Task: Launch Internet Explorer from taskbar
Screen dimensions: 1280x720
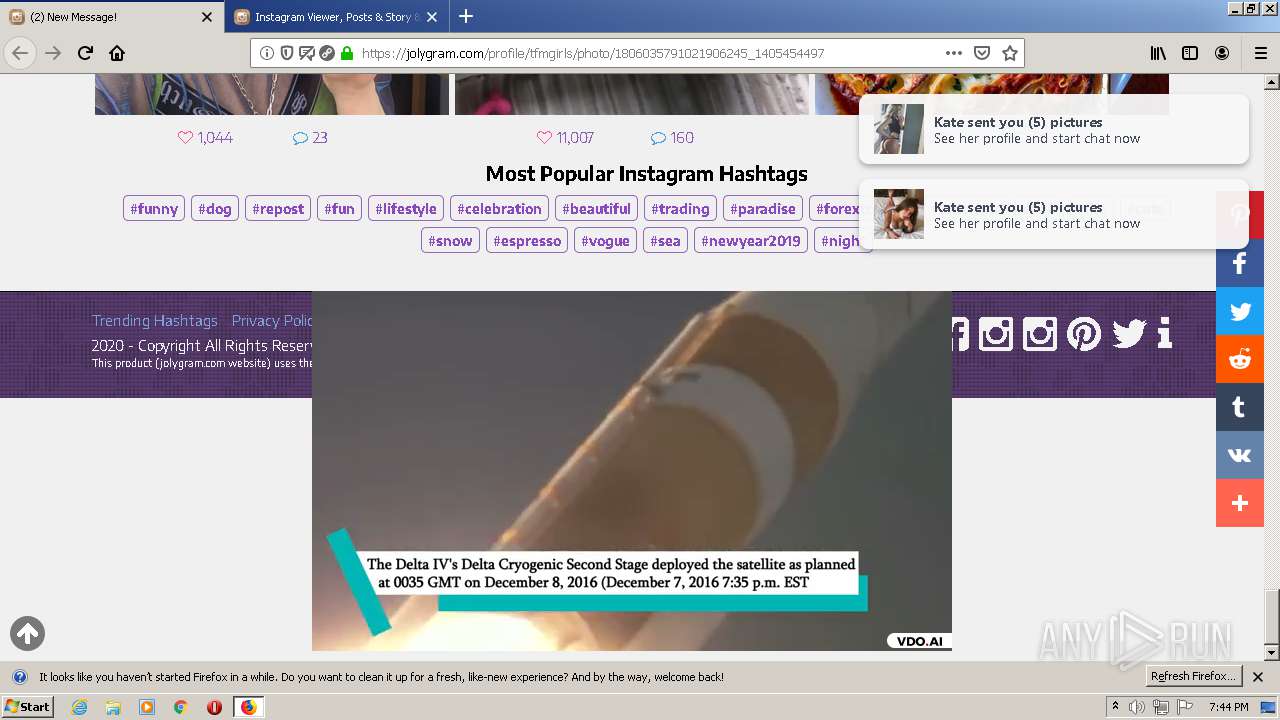Action: (x=79, y=707)
